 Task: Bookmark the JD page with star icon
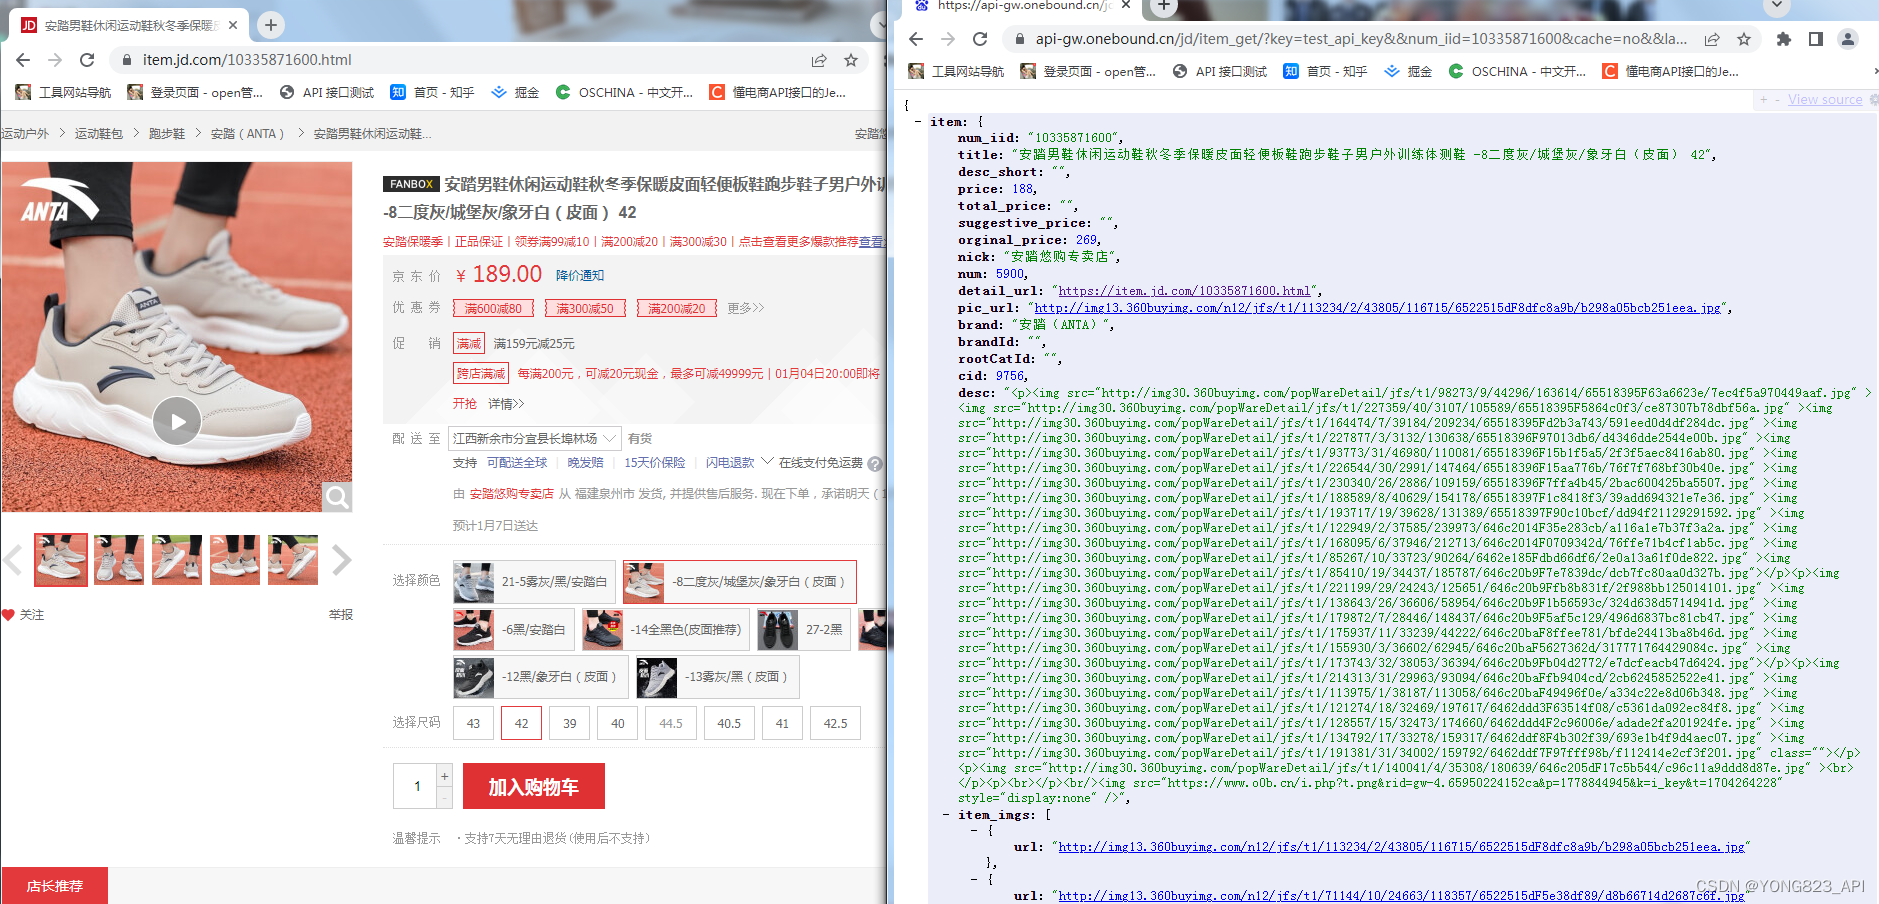pyautogui.click(x=851, y=60)
